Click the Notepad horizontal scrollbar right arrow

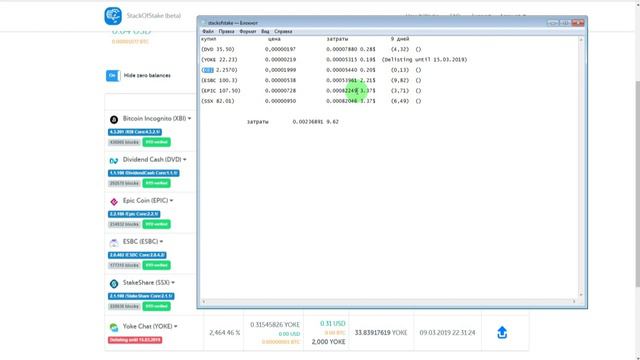tap(574, 302)
